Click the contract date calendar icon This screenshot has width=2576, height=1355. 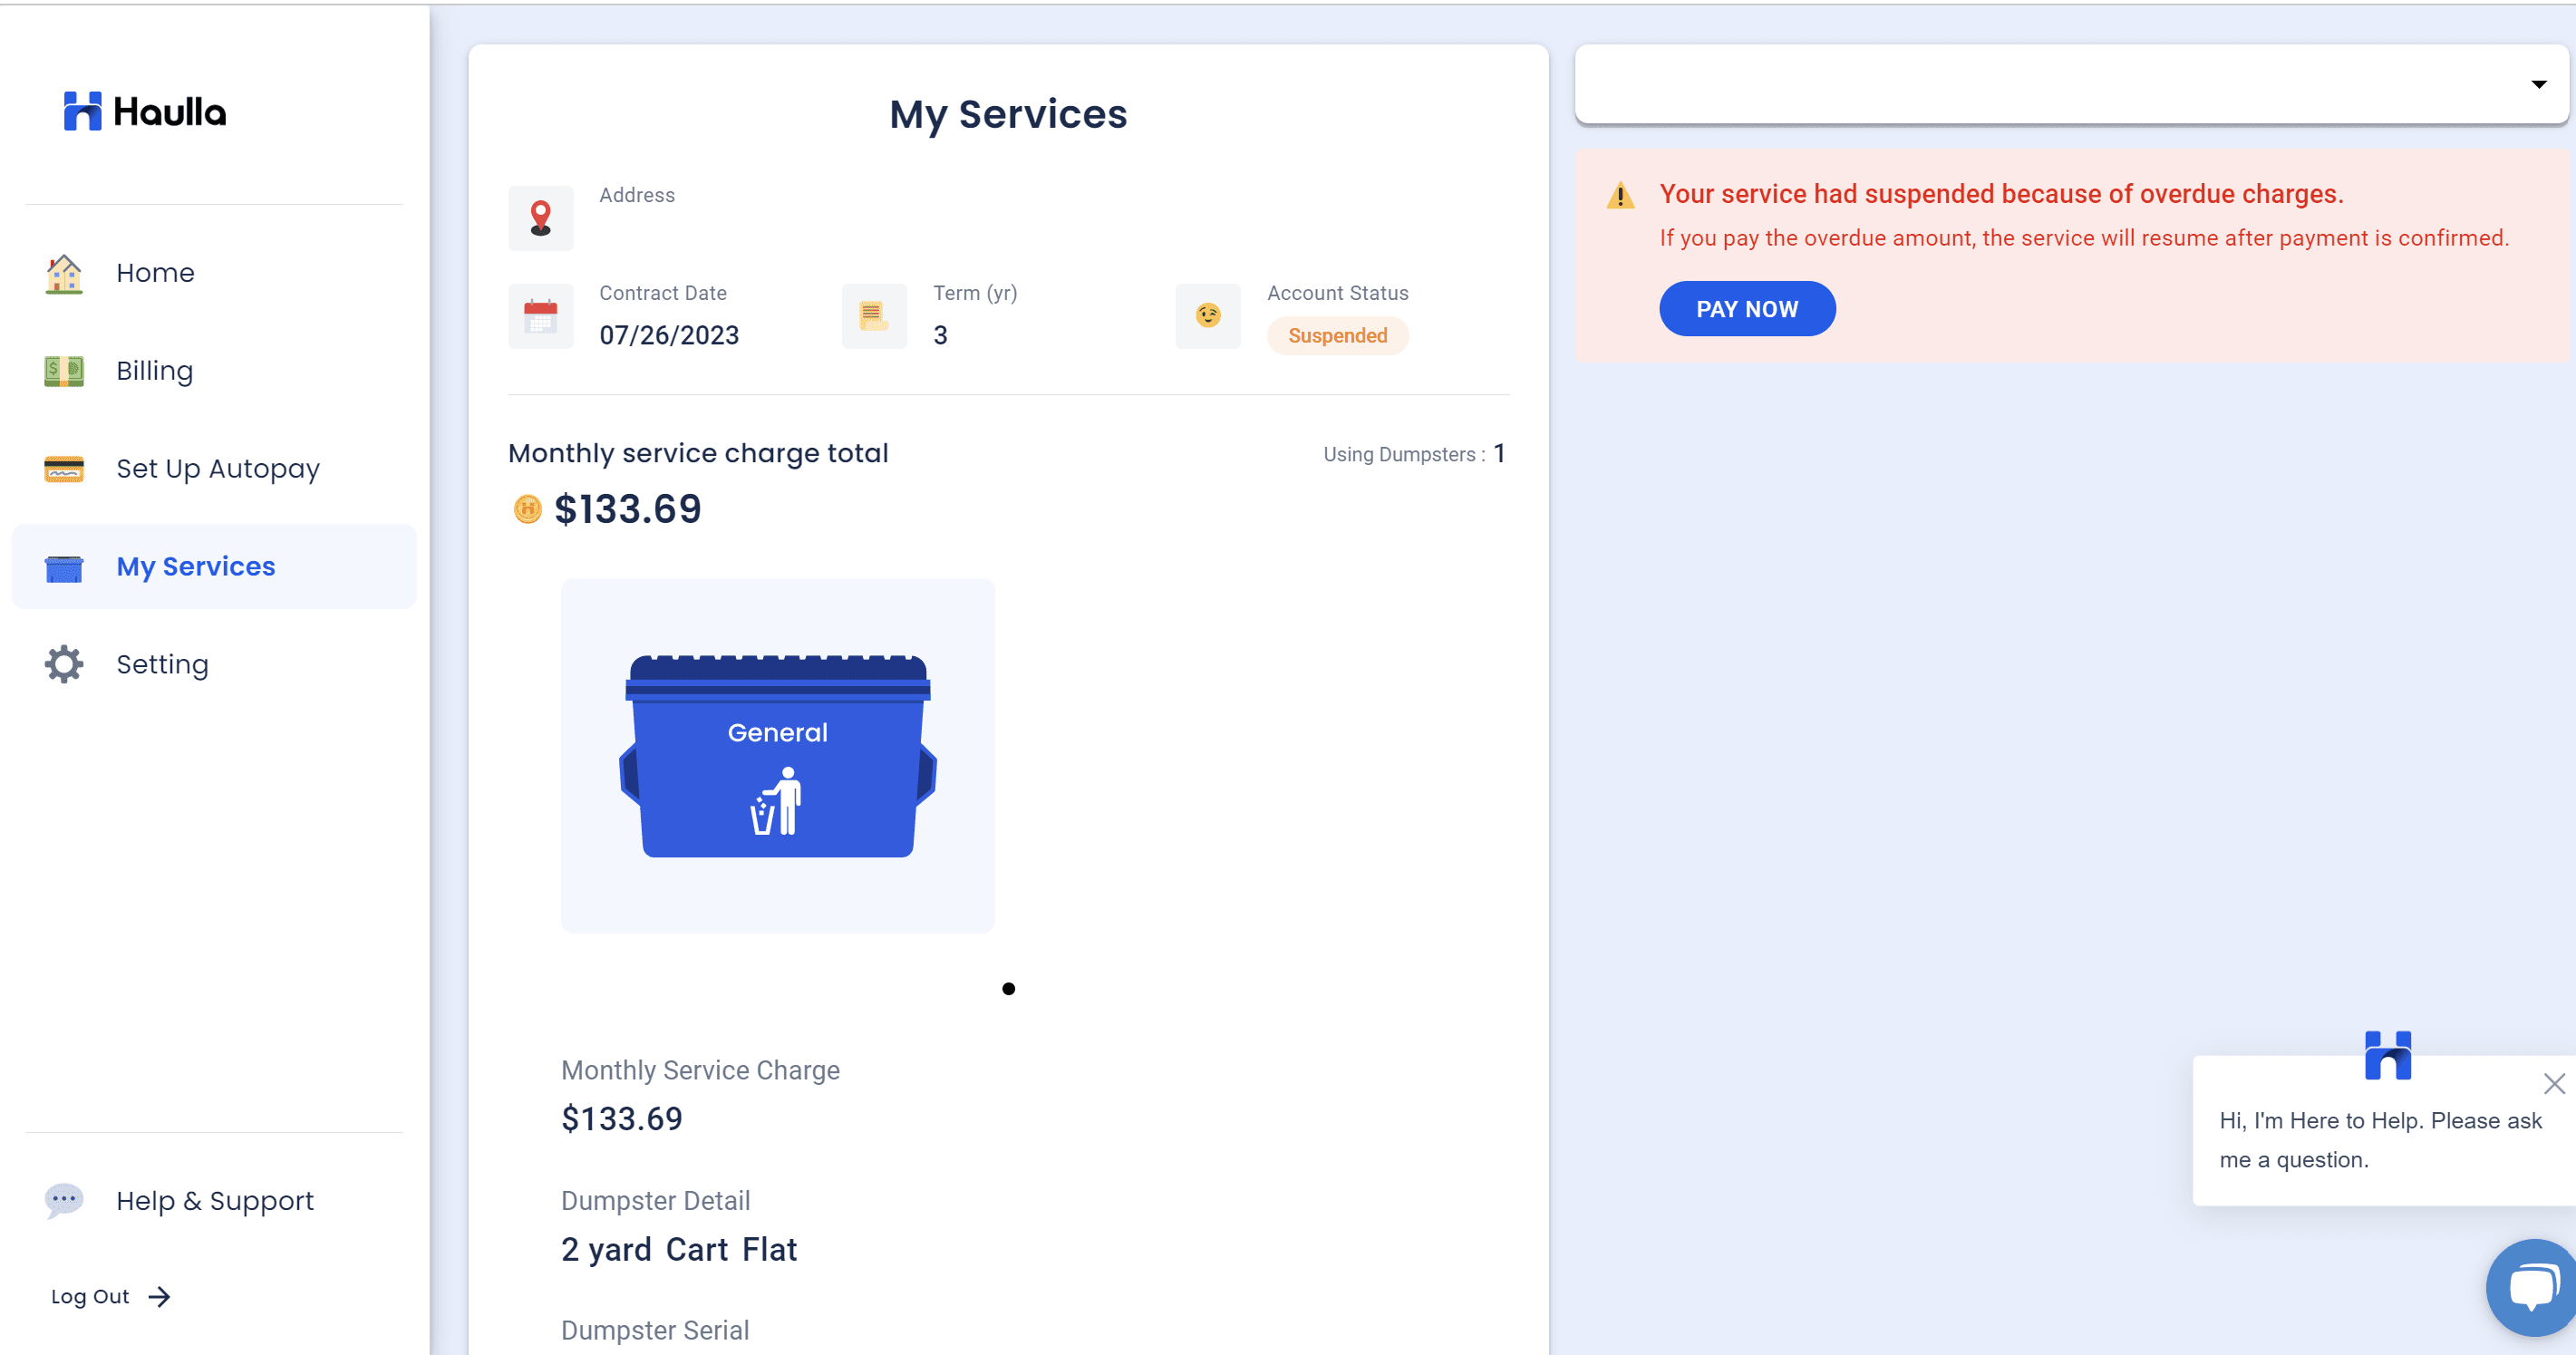[541, 316]
